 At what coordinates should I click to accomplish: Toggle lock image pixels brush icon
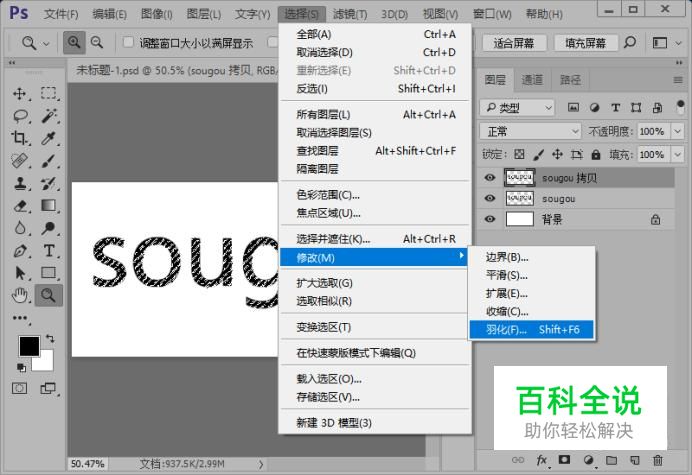(x=538, y=154)
